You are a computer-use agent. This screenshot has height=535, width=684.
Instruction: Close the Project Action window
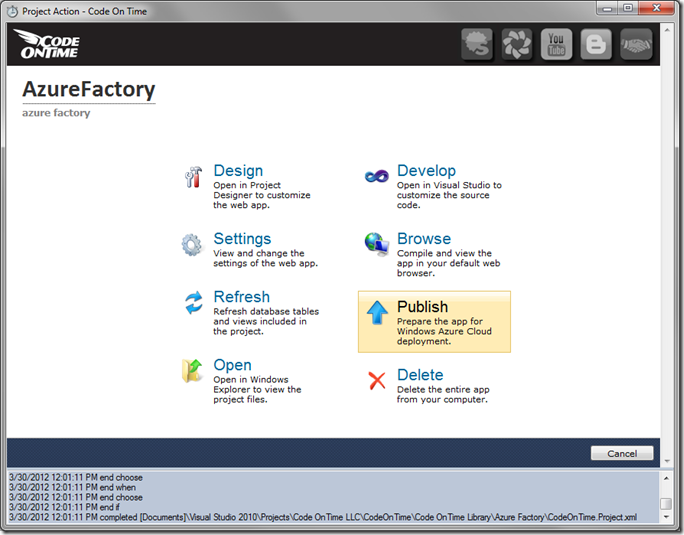pyautogui.click(x=657, y=8)
